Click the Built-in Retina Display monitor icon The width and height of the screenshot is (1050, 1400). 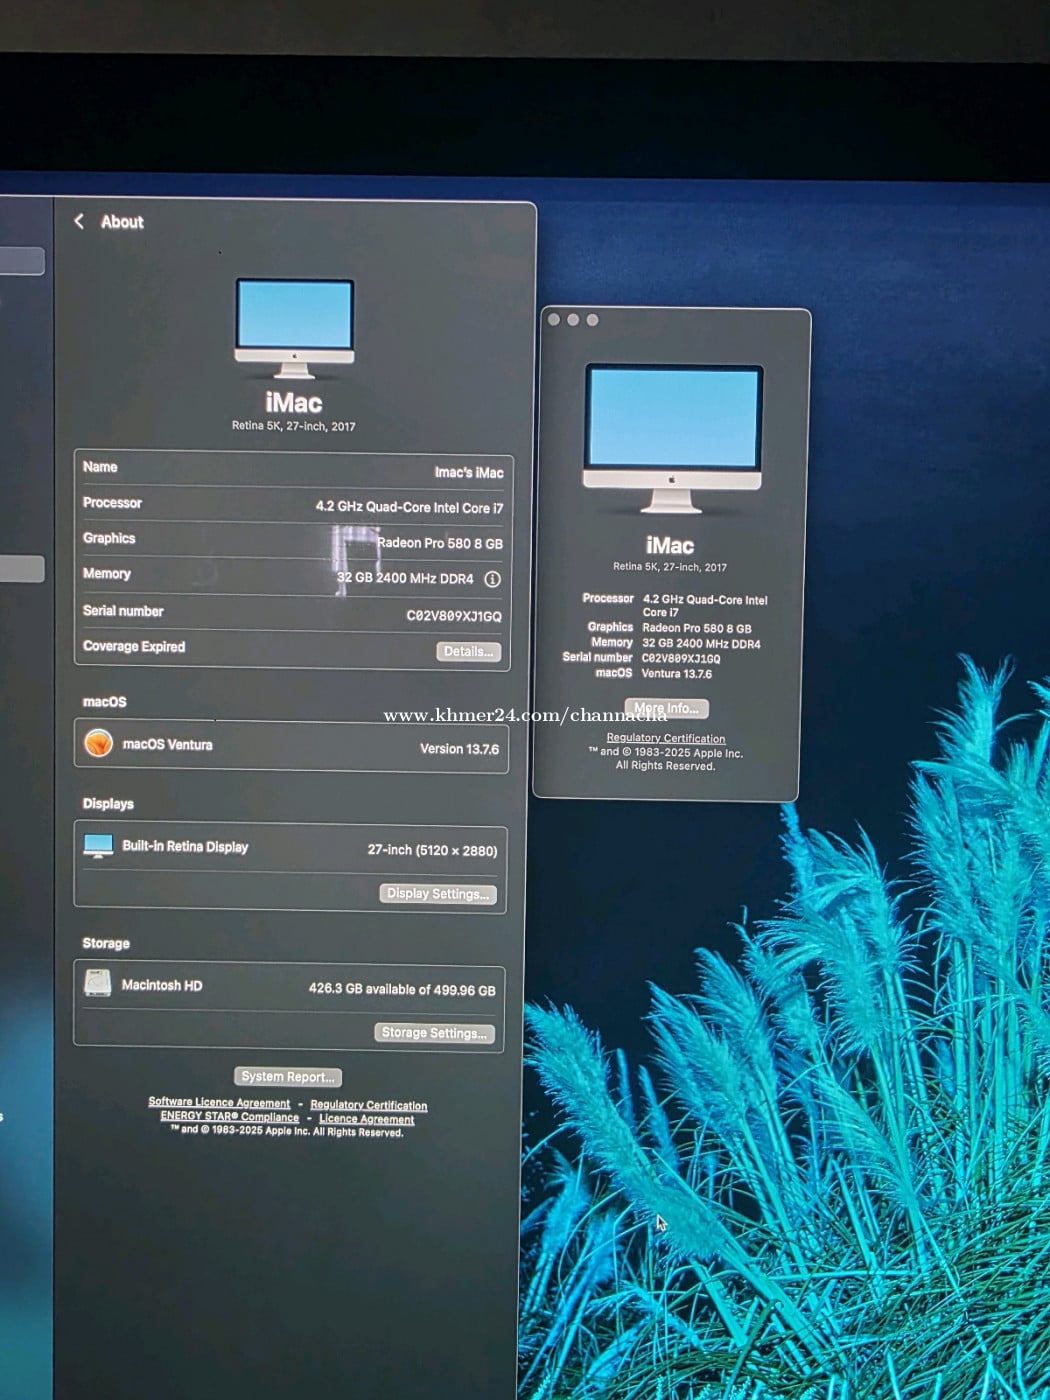point(98,846)
